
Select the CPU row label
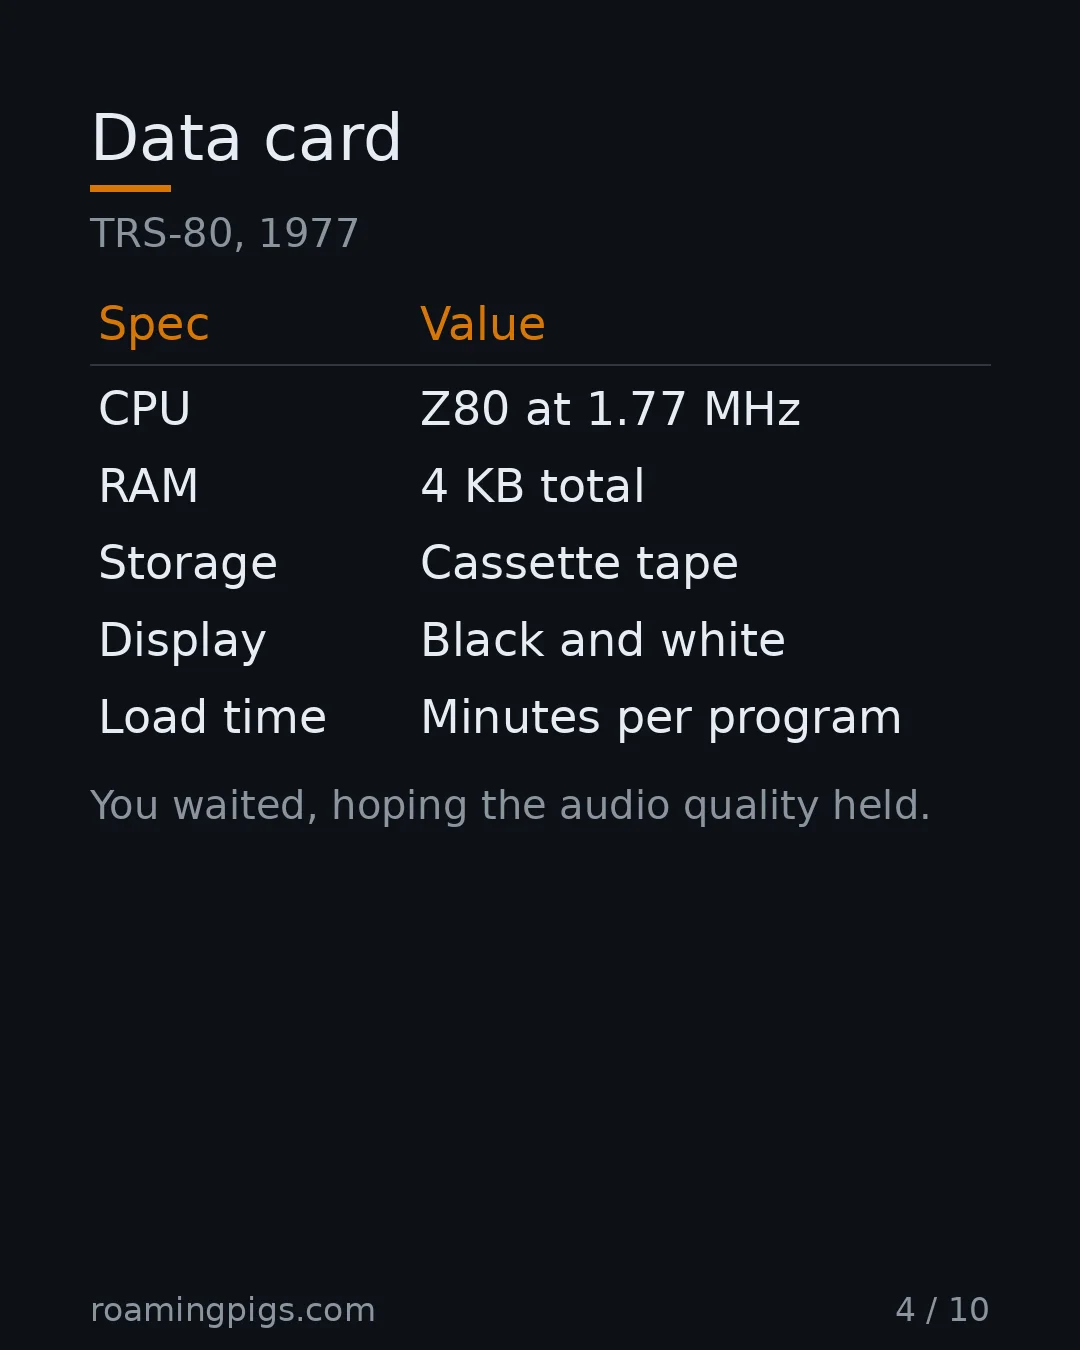(x=145, y=409)
